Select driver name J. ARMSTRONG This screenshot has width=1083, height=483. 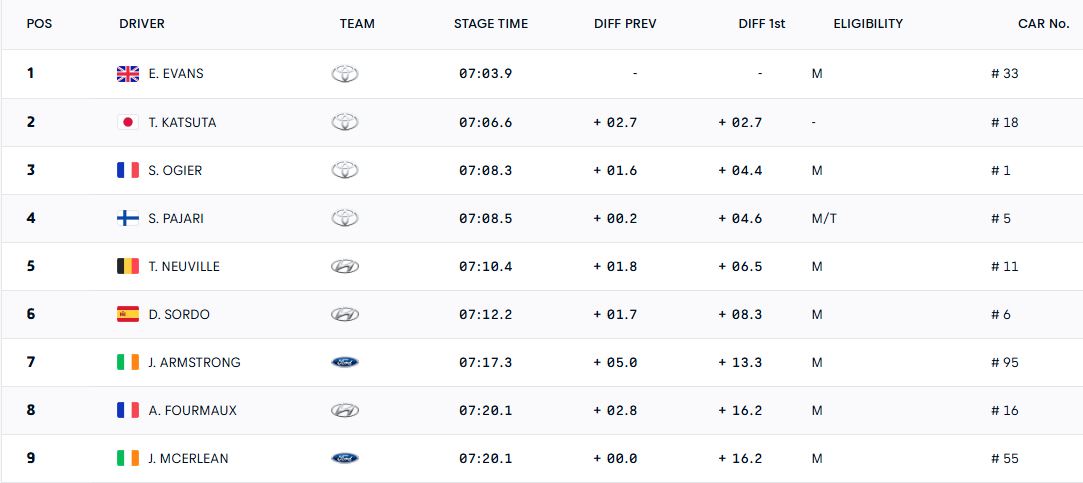pos(194,362)
